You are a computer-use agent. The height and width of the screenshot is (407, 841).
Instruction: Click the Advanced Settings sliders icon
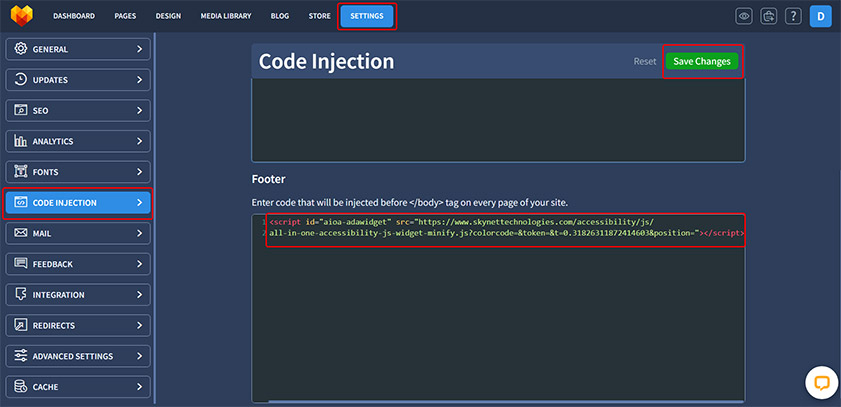[x=21, y=356]
